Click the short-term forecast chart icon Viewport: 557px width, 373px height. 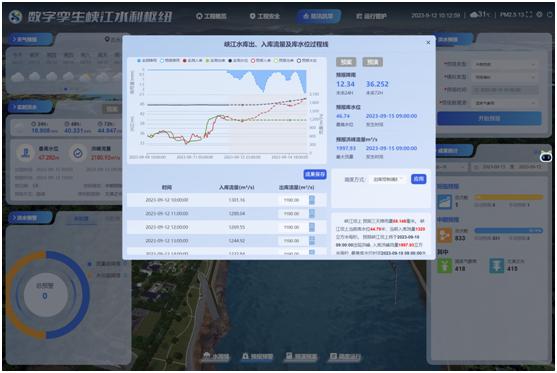pyautogui.click(x=444, y=202)
